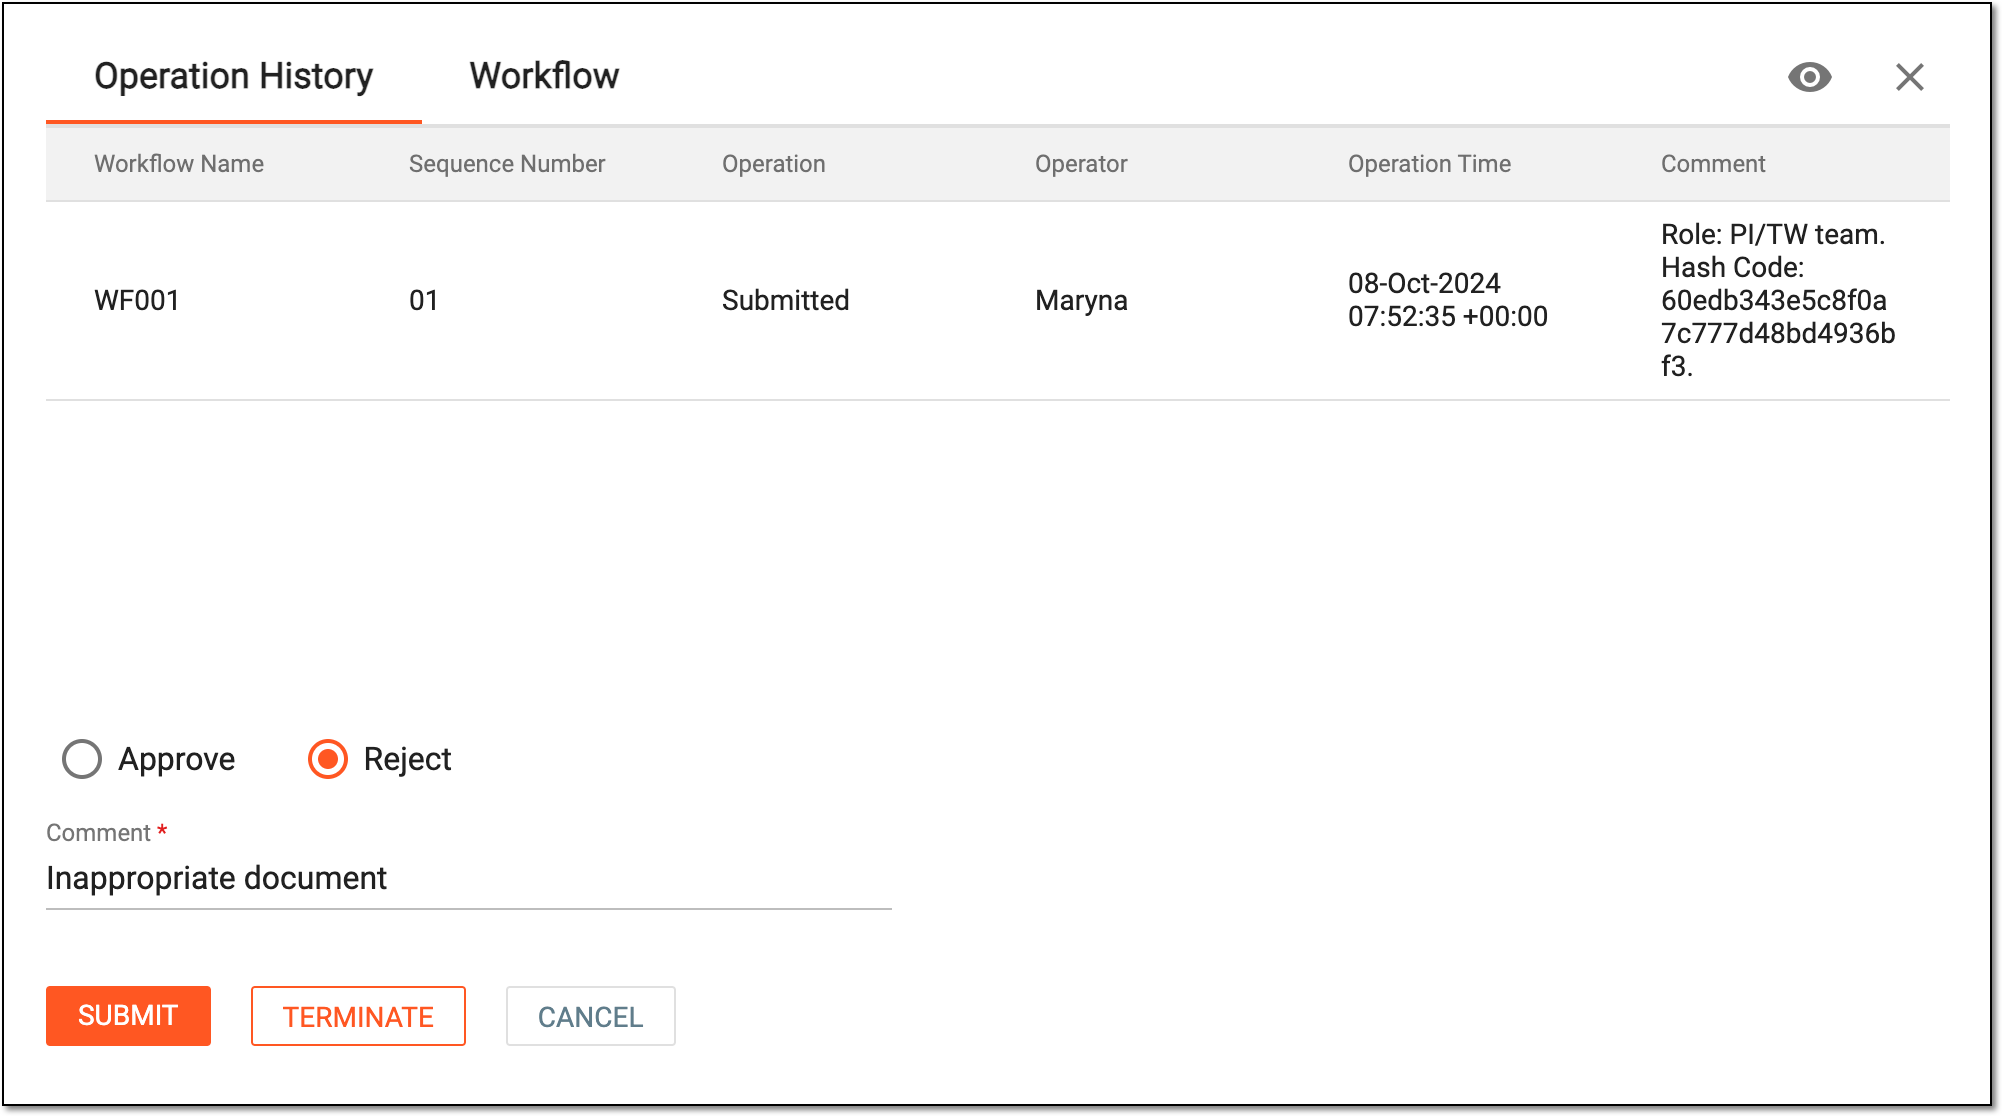Click the Operator column header
Image resolution: width=2002 pixels, height=1116 pixels.
point(1081,164)
